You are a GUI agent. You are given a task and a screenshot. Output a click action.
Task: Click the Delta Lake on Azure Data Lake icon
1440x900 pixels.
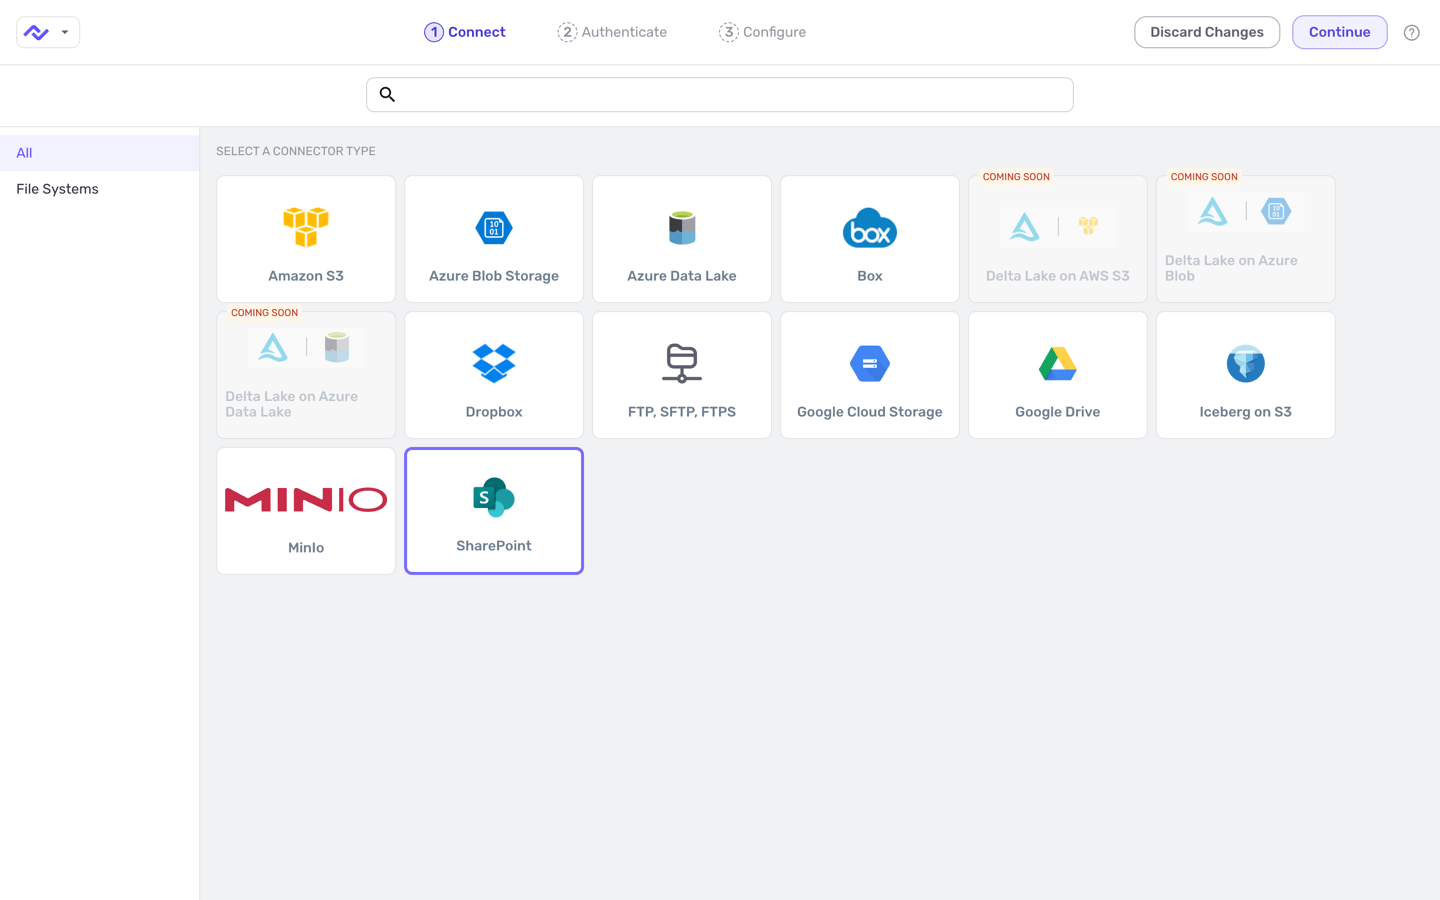(306, 347)
